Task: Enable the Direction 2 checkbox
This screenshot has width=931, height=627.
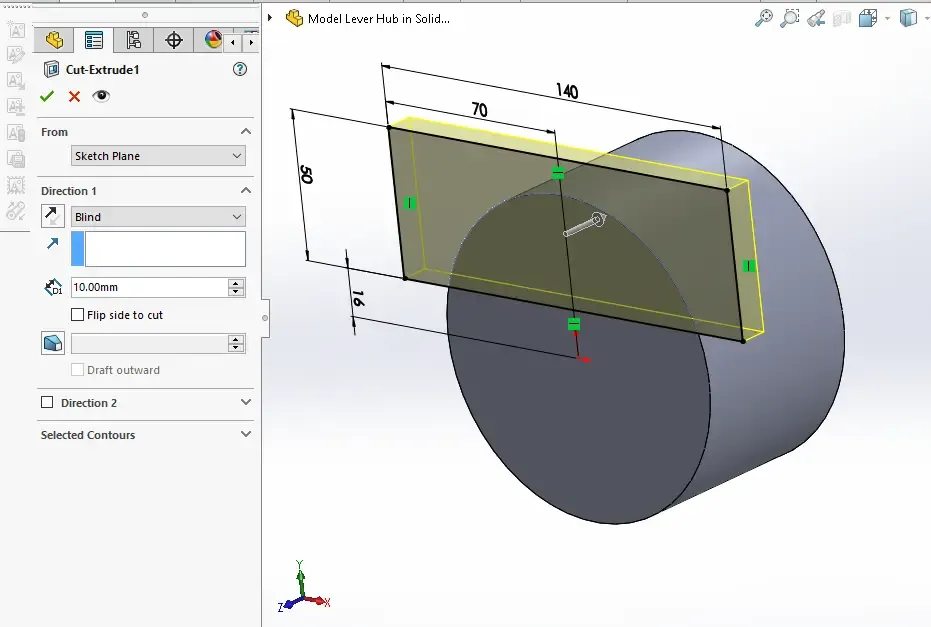Action: 47,402
